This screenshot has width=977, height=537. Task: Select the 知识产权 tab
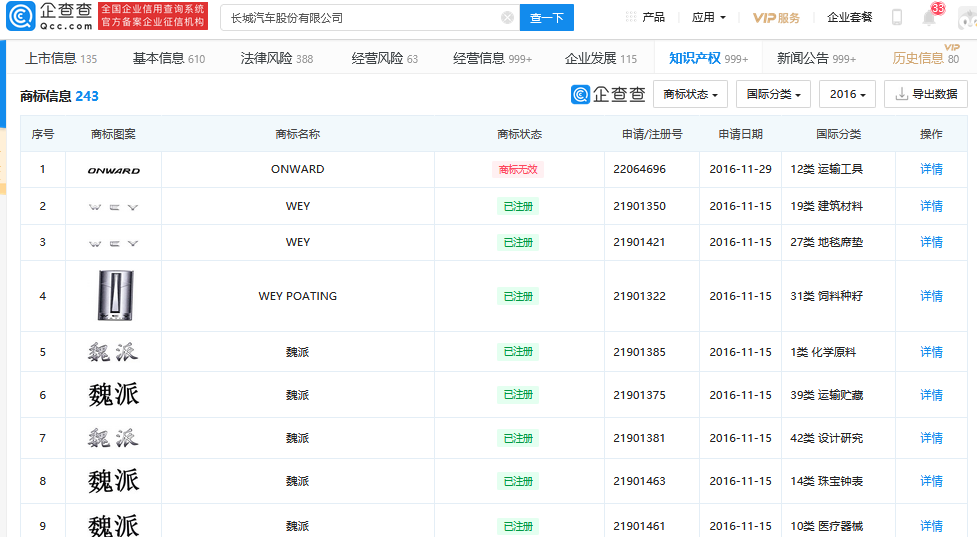click(708, 58)
